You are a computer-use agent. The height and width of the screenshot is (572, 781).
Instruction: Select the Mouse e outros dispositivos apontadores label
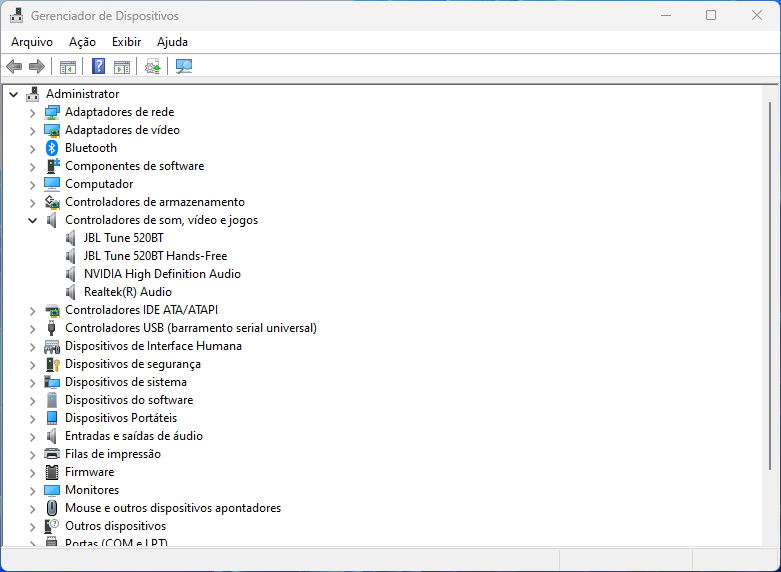pyautogui.click(x=173, y=508)
